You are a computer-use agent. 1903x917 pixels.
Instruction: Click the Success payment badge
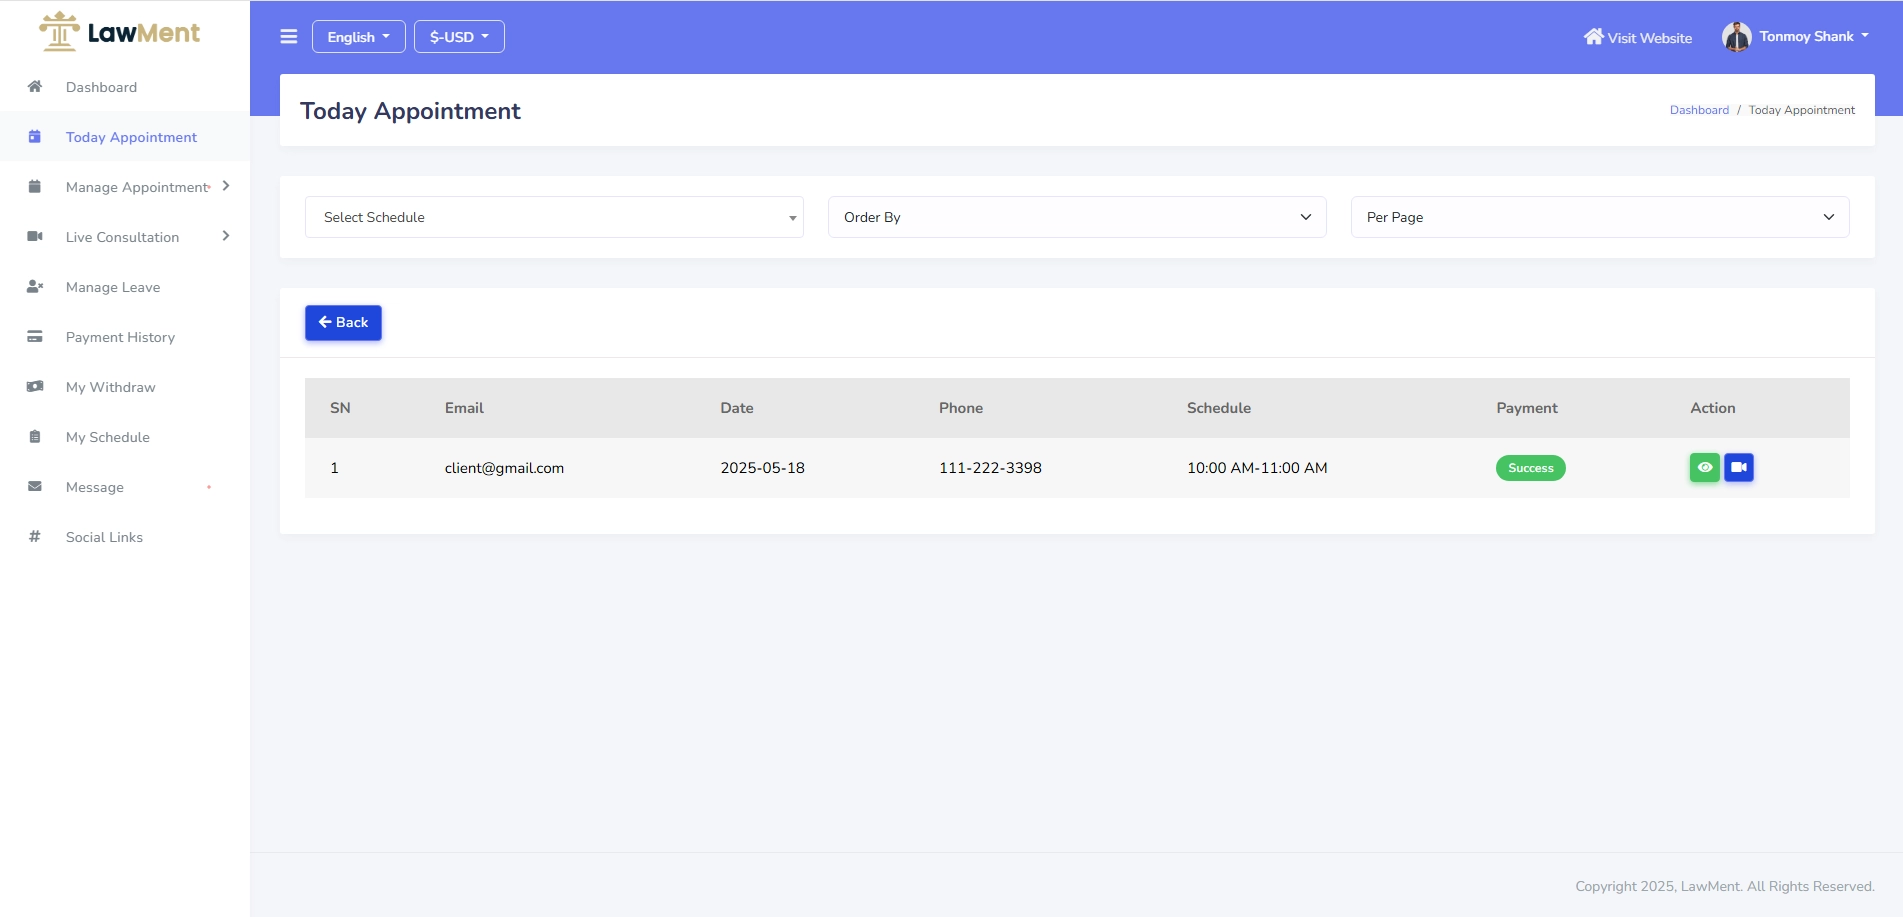1530,468
